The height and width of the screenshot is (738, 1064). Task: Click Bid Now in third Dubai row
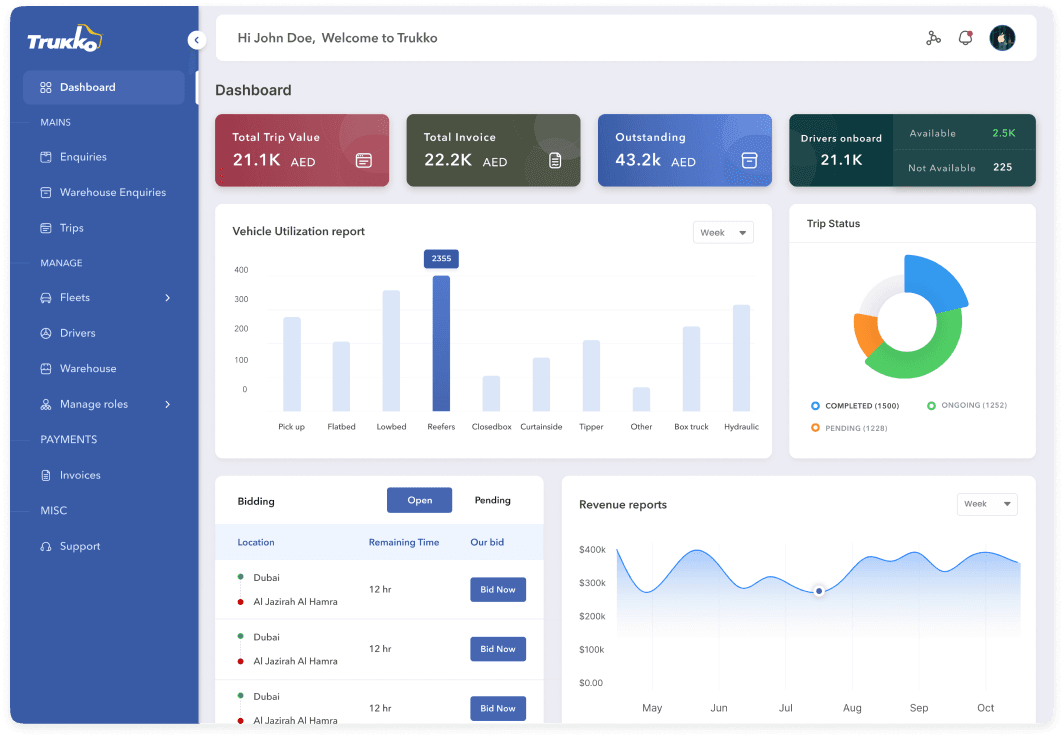[498, 709]
